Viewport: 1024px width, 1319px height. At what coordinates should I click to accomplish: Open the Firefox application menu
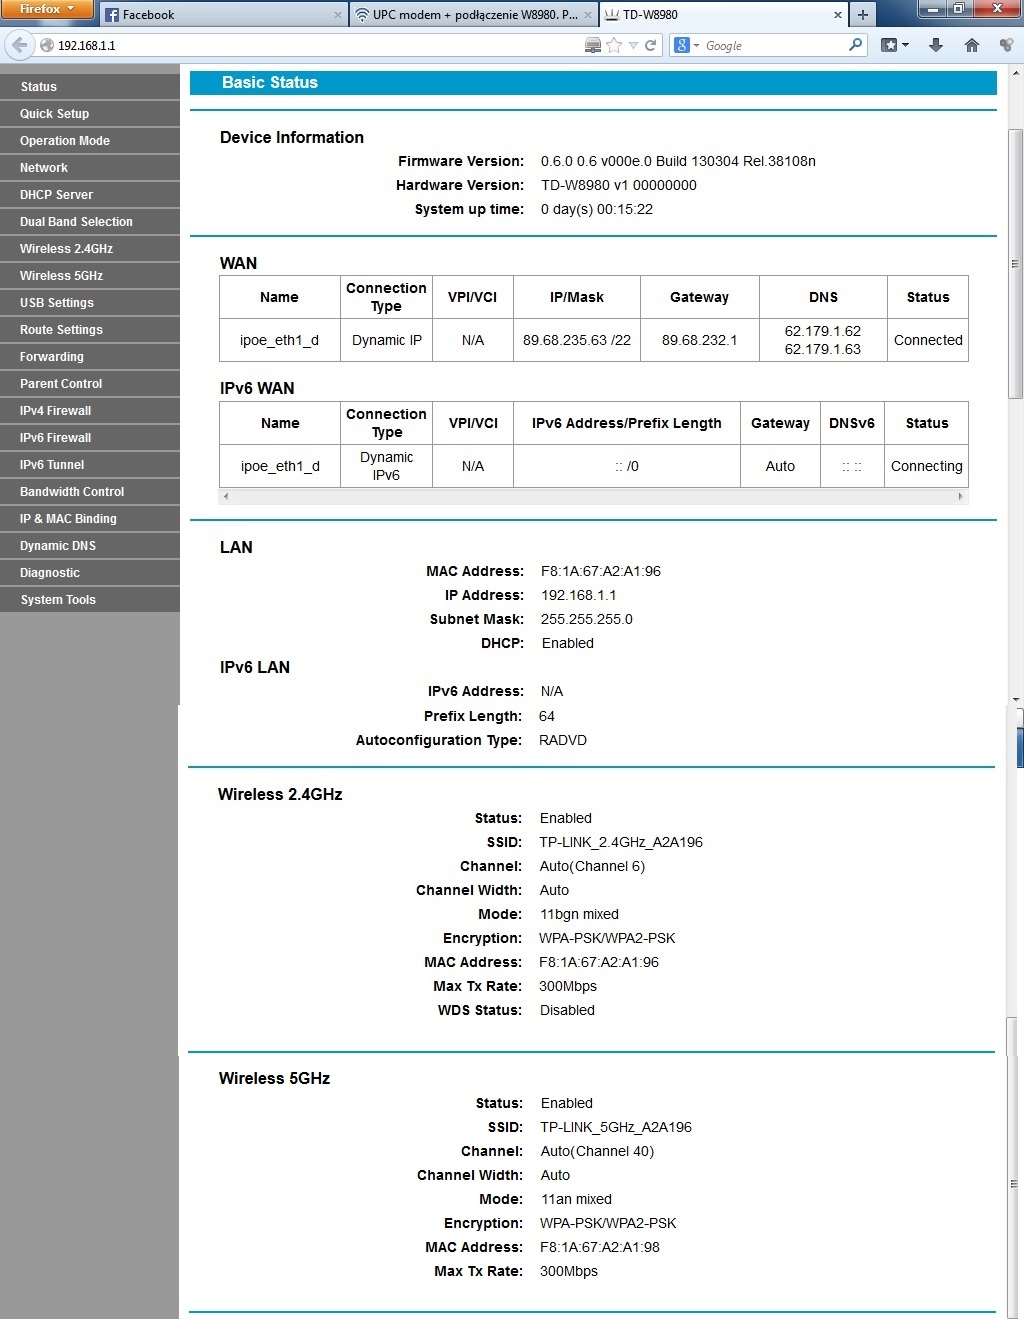click(46, 9)
